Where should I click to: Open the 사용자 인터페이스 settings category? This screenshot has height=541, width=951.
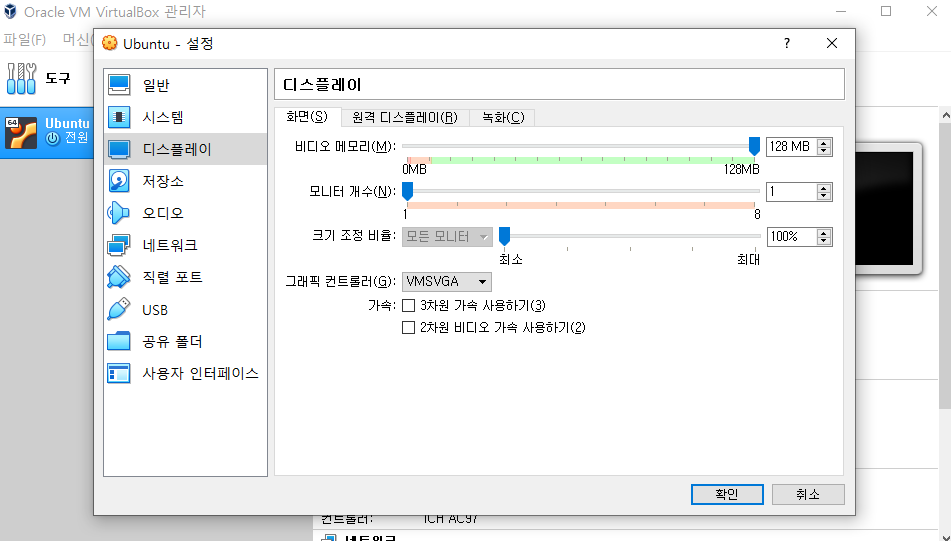pyautogui.click(x=185, y=373)
